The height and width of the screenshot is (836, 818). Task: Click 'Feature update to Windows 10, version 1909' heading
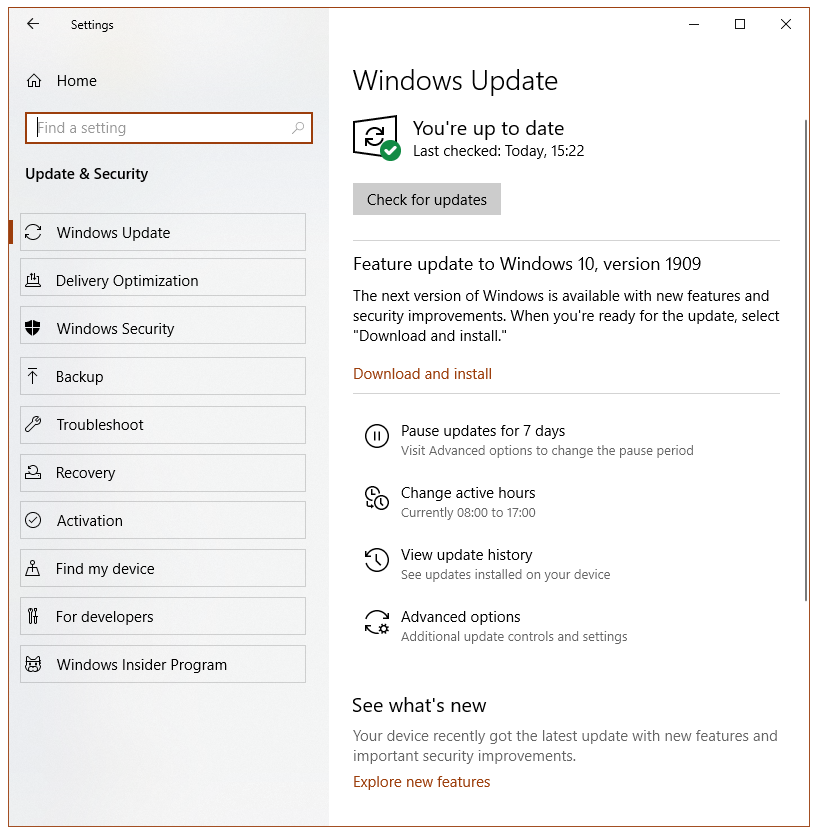point(527,264)
